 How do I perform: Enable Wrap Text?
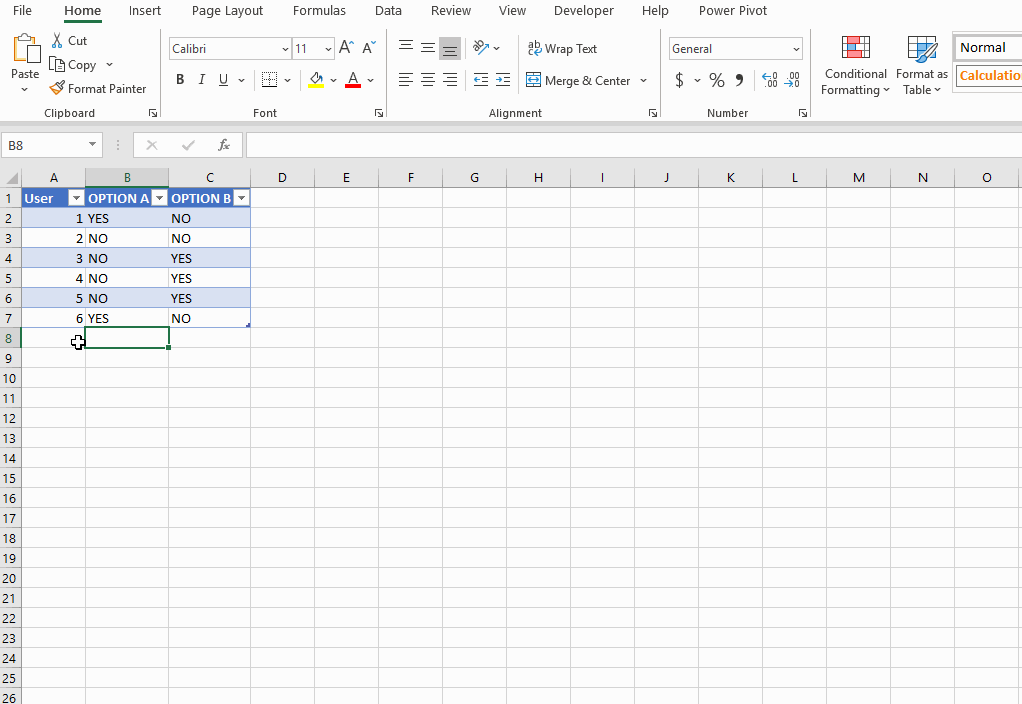562,48
